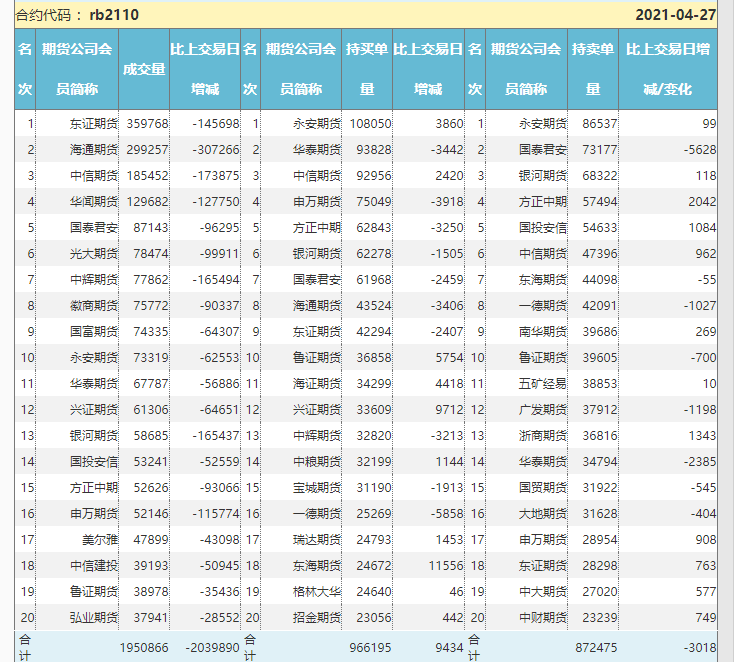Click 南华期货 in short ranking
The height and width of the screenshot is (662, 735).
[x=543, y=332]
